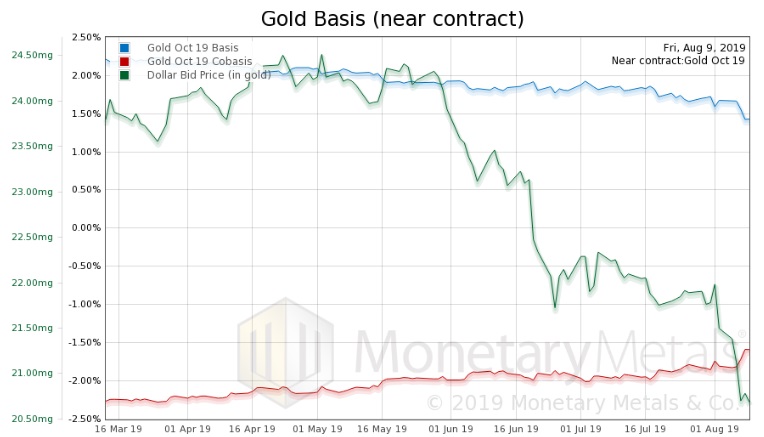Select the Fri, Aug 9, 2019 date text
This screenshot has width=764, height=437.
706,47
